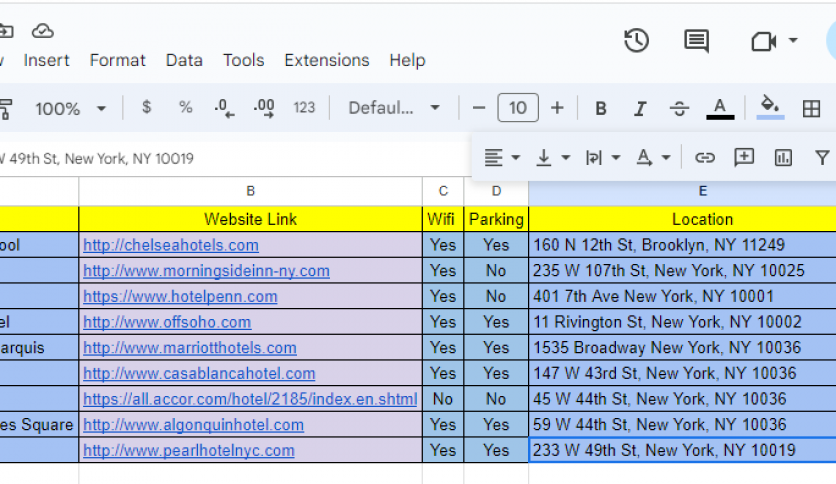Image resolution: width=836 pixels, height=484 pixels.
Task: Open the Extensions menu
Action: (x=327, y=60)
